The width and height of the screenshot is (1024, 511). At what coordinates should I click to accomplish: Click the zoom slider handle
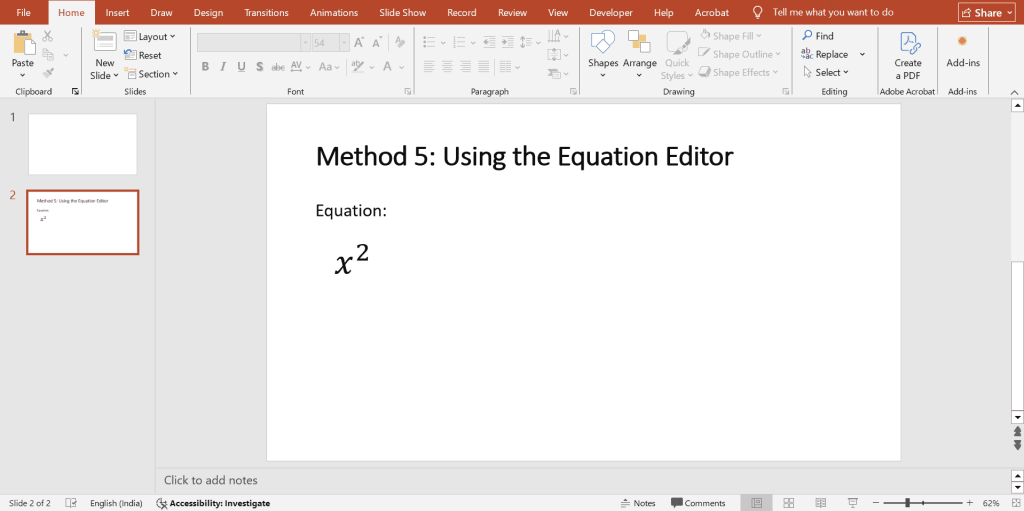[x=908, y=503]
